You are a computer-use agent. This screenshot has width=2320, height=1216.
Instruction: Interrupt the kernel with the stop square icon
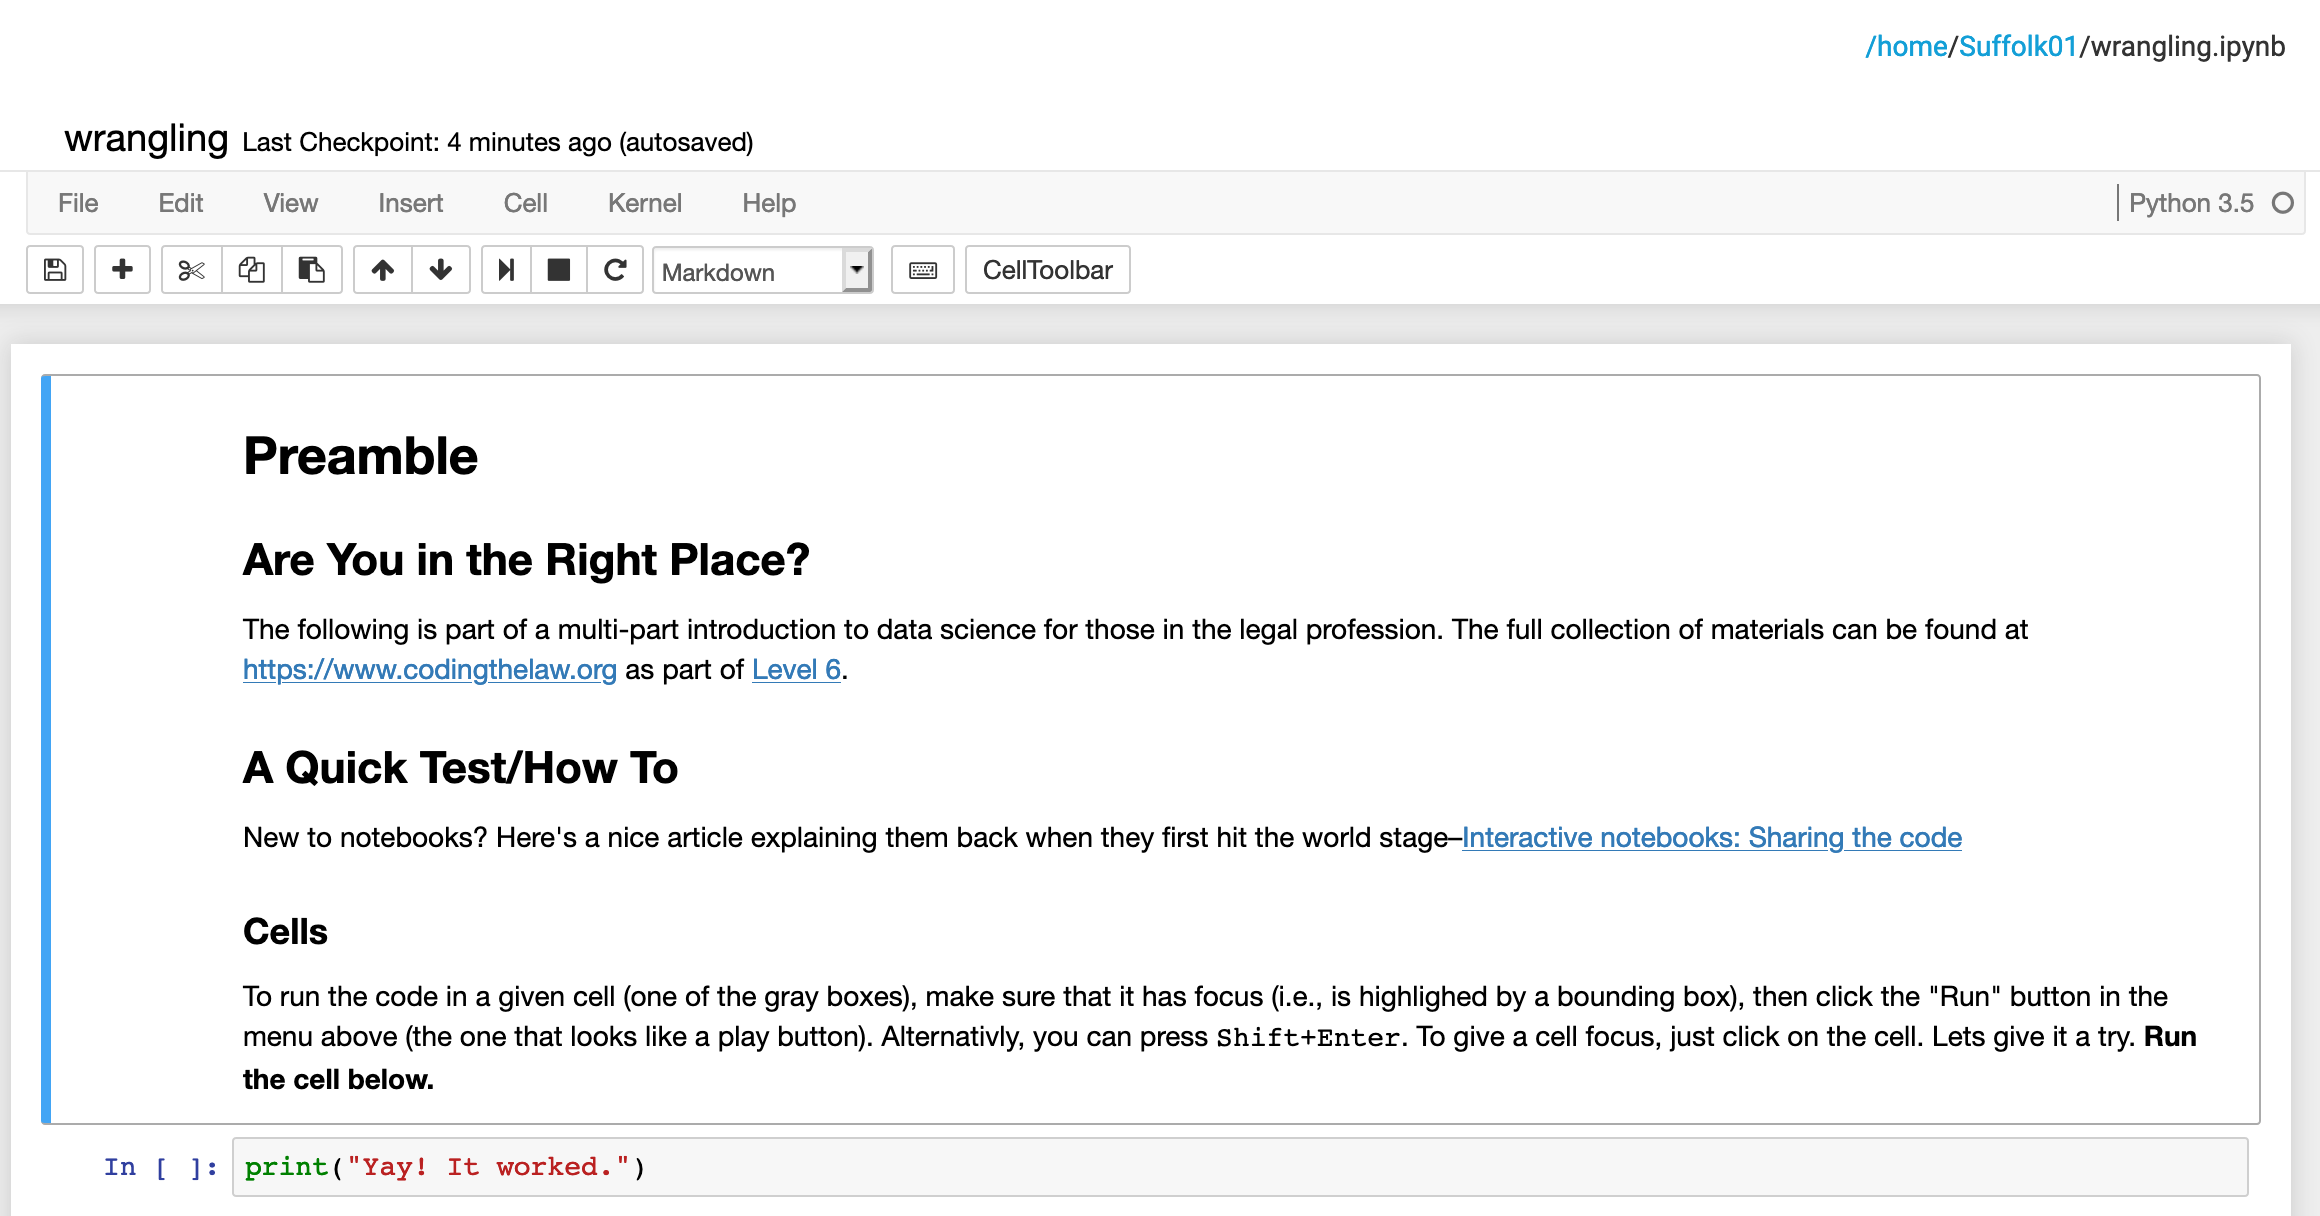click(559, 270)
